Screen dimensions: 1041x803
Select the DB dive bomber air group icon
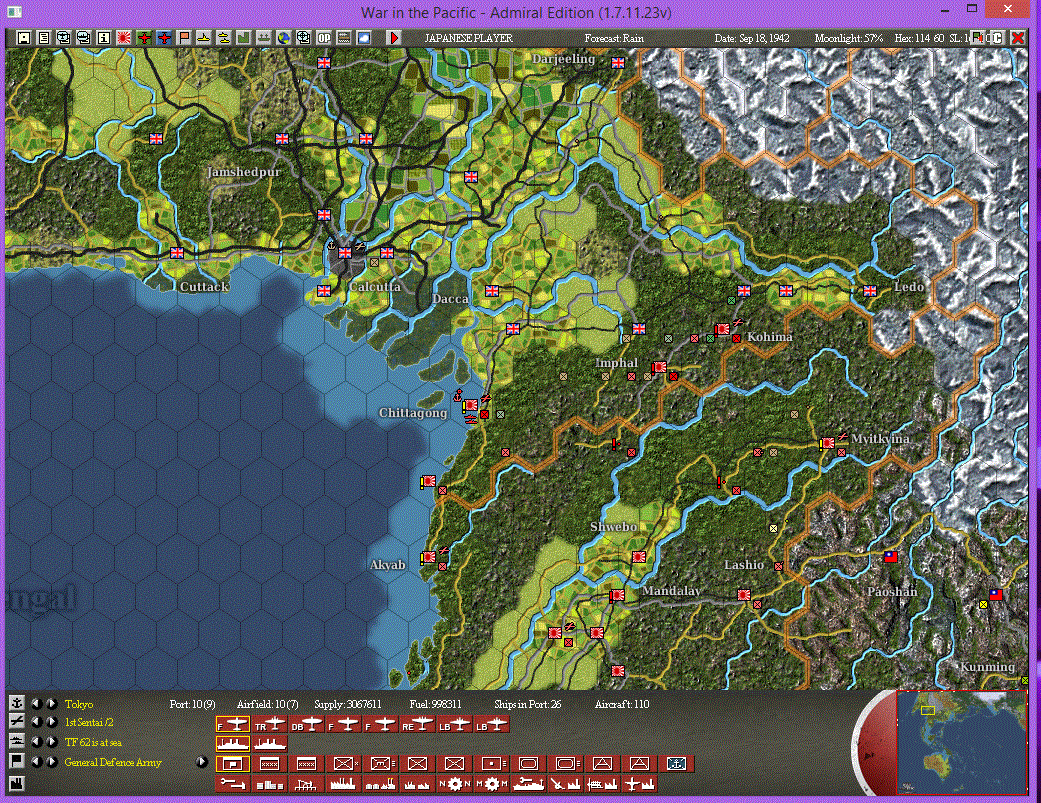coord(307,725)
